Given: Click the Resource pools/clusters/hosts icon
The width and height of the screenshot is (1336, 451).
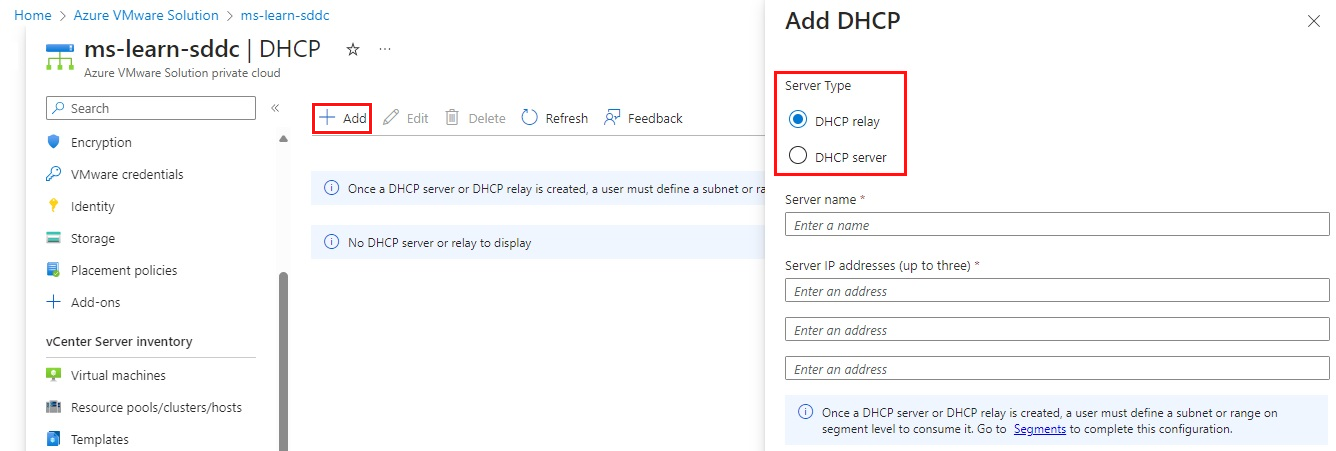Looking at the screenshot, I should (x=54, y=407).
